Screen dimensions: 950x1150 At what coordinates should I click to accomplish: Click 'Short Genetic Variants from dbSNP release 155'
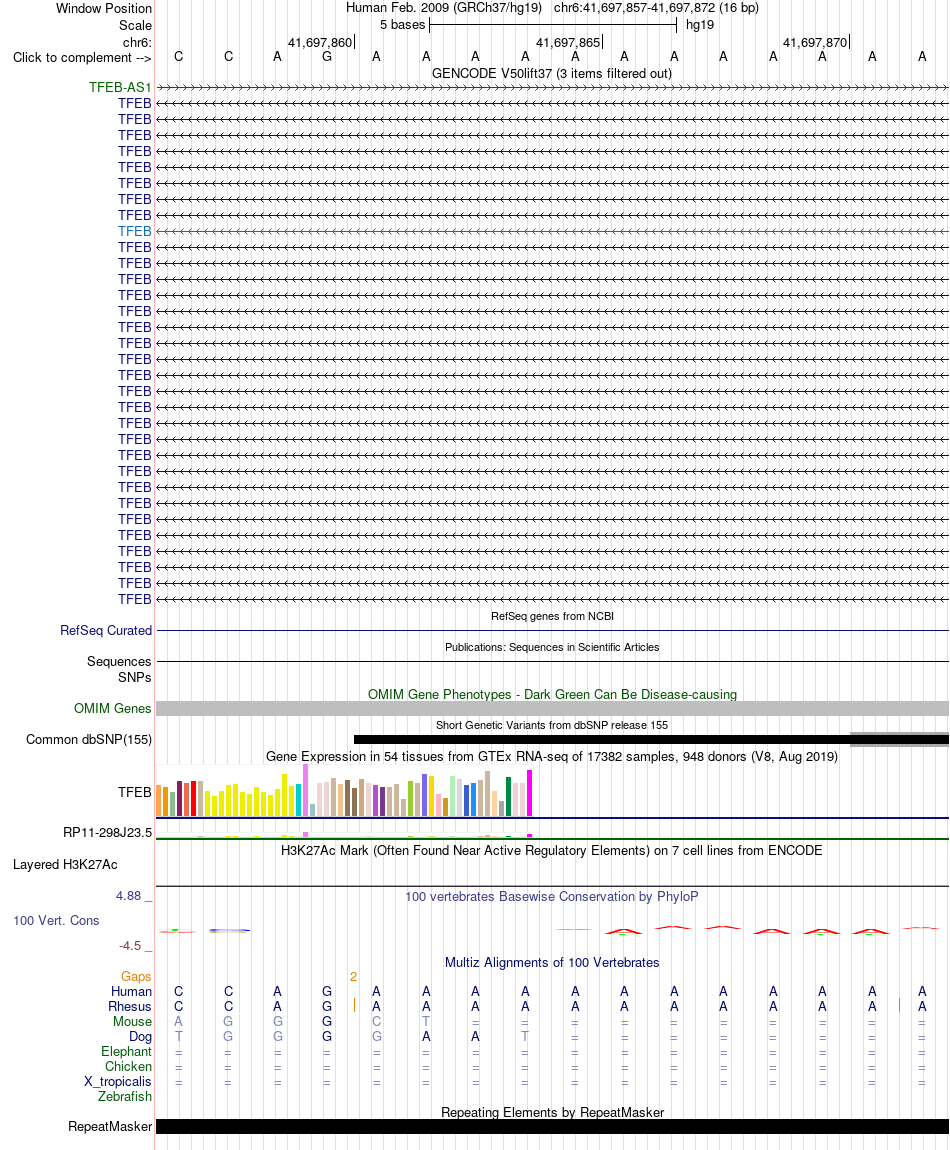[x=552, y=725]
